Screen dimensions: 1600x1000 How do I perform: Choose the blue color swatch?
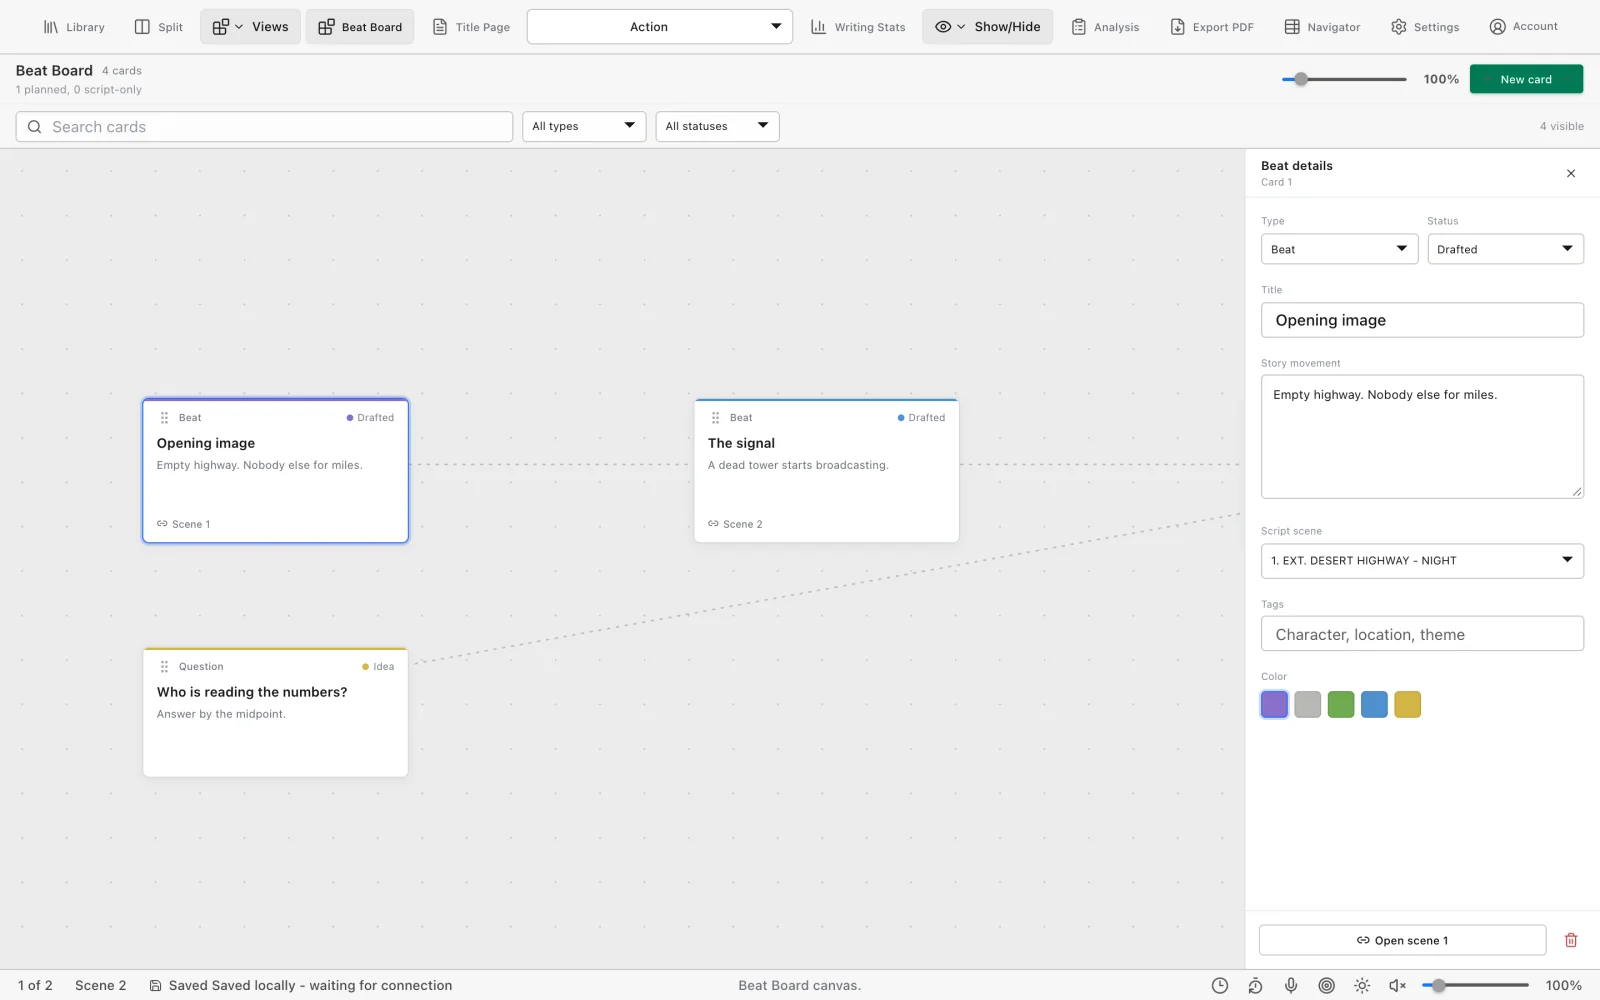click(x=1374, y=705)
